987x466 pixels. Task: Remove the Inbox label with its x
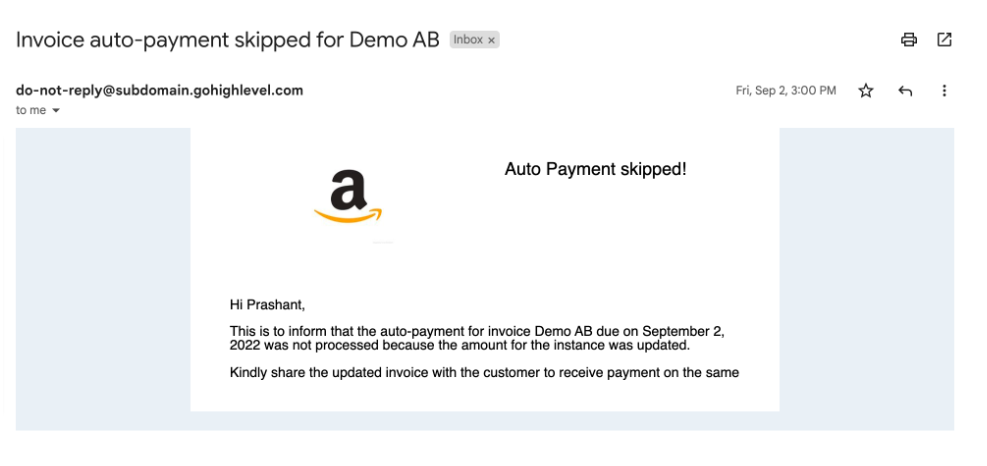click(492, 40)
